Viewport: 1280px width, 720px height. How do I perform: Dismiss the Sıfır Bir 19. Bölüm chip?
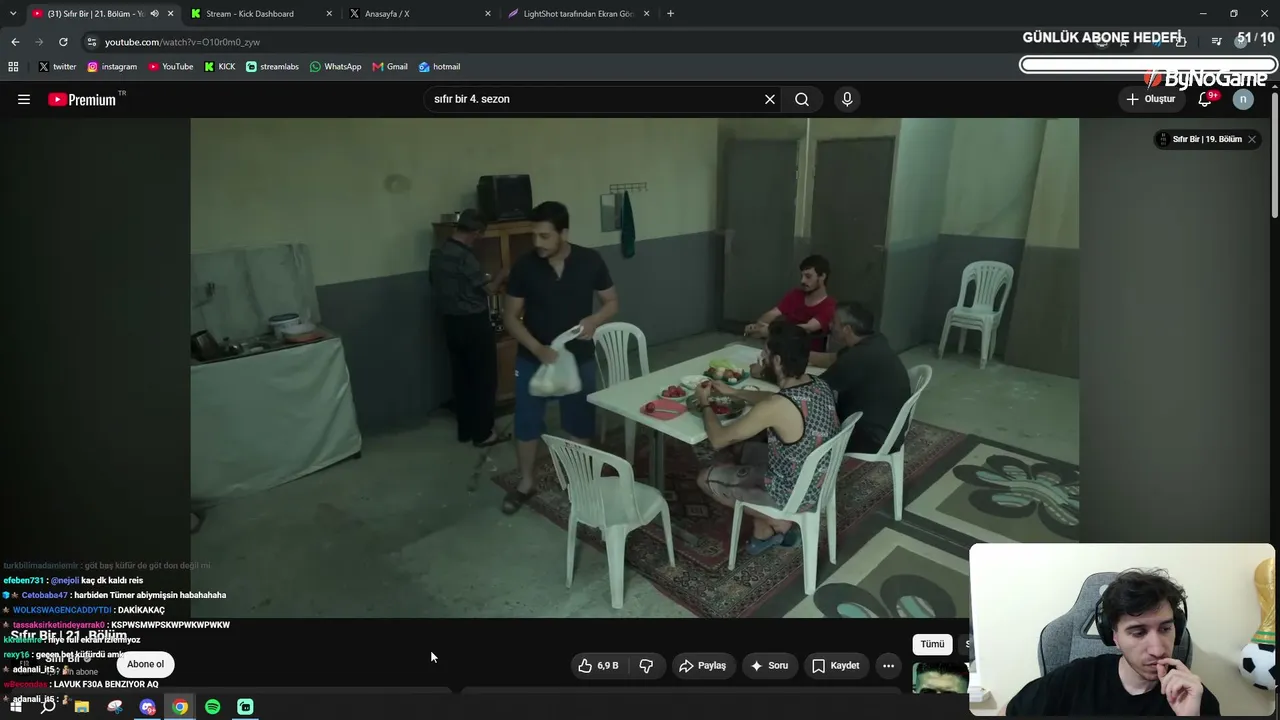pos(1251,139)
